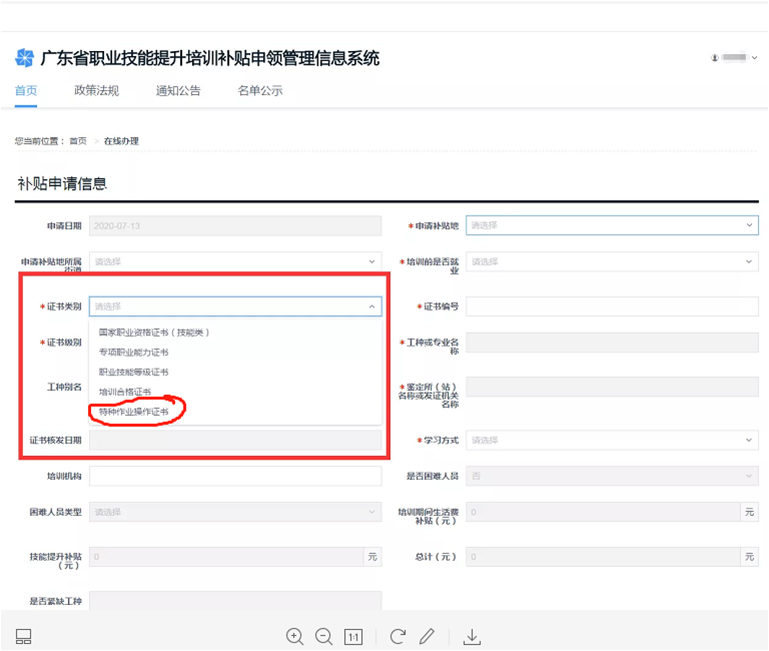Open the pencil edit tool
The width and height of the screenshot is (769, 651).
(427, 636)
